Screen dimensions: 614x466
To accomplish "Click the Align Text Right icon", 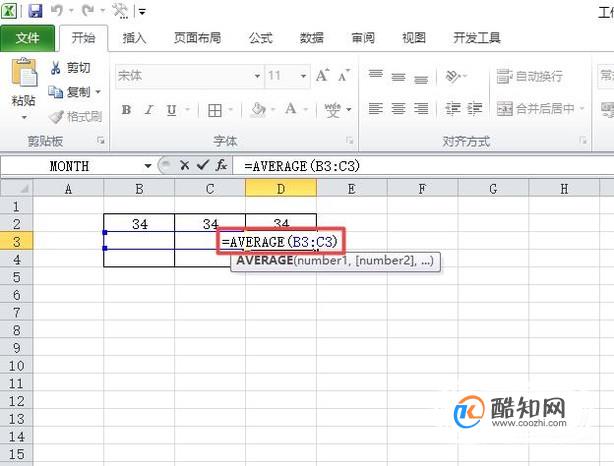I will 421,108.
